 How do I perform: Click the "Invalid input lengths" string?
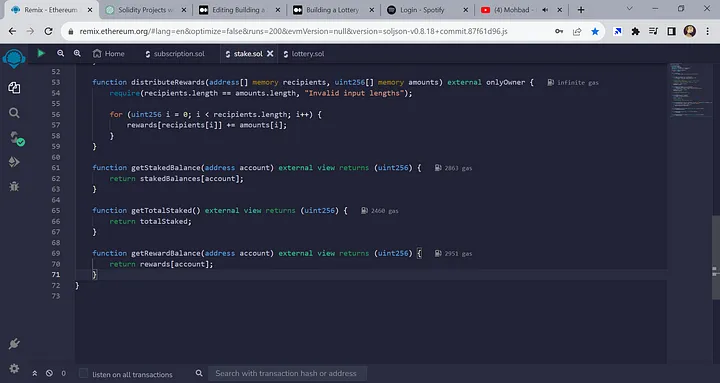coord(354,93)
